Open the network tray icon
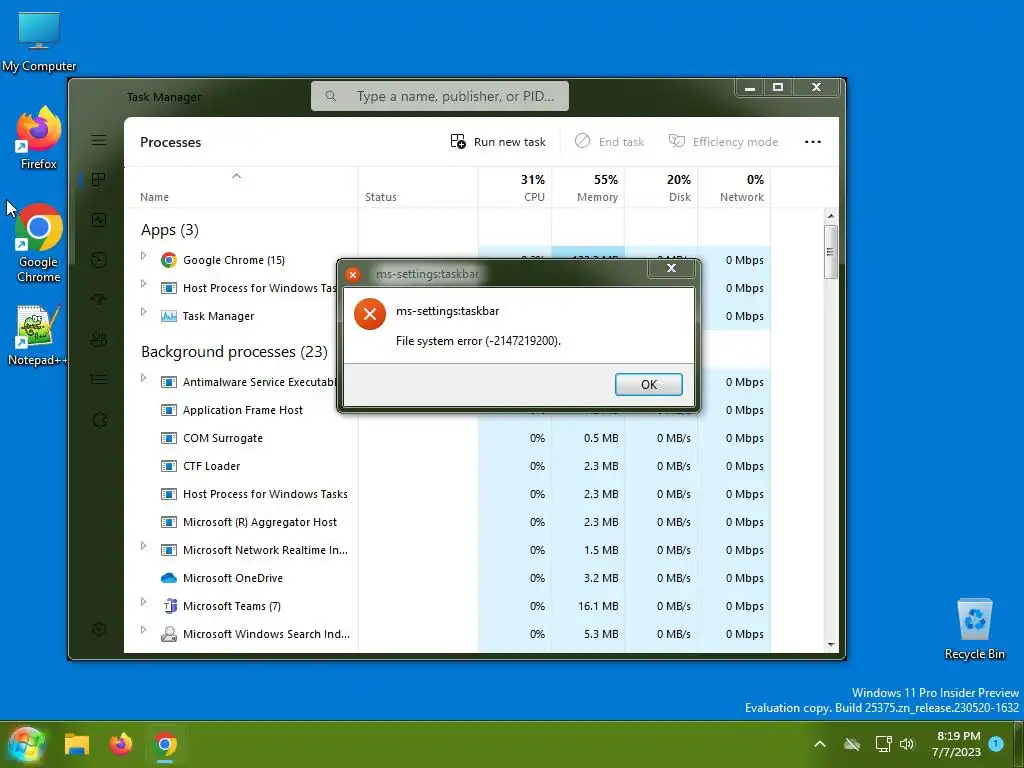The image size is (1024, 768). coord(884,744)
